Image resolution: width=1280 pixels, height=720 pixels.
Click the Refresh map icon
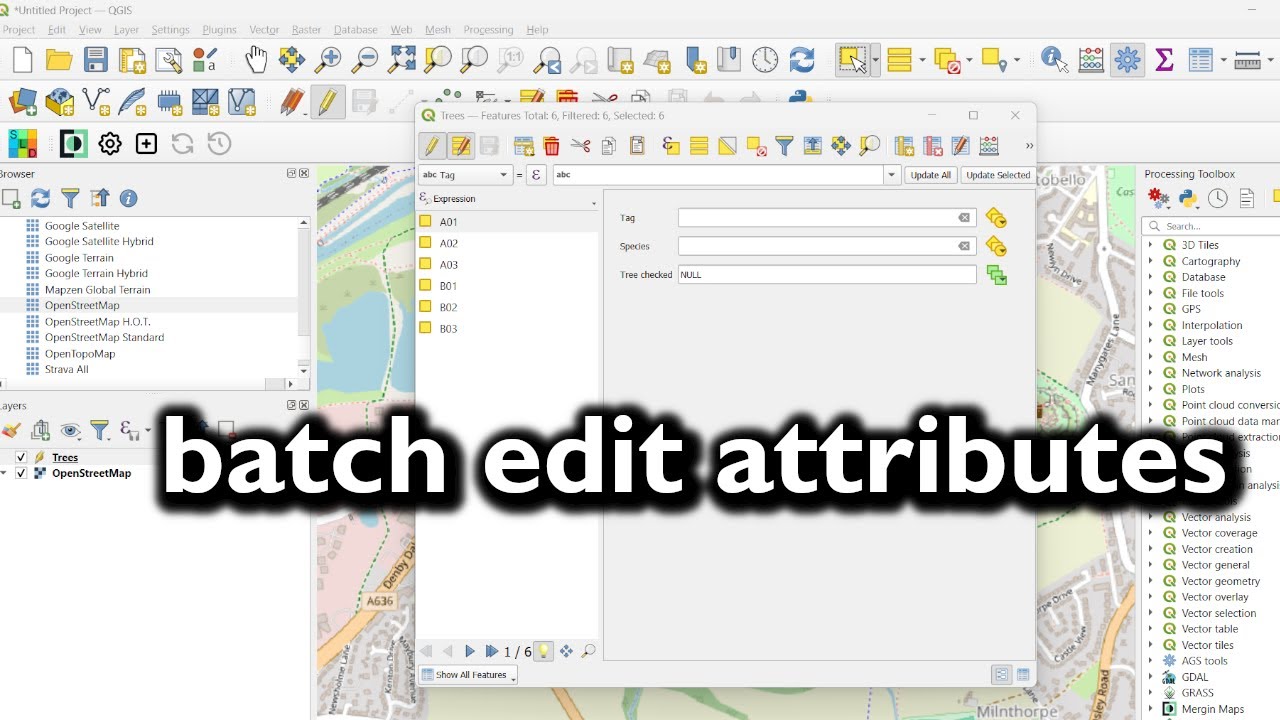(802, 60)
